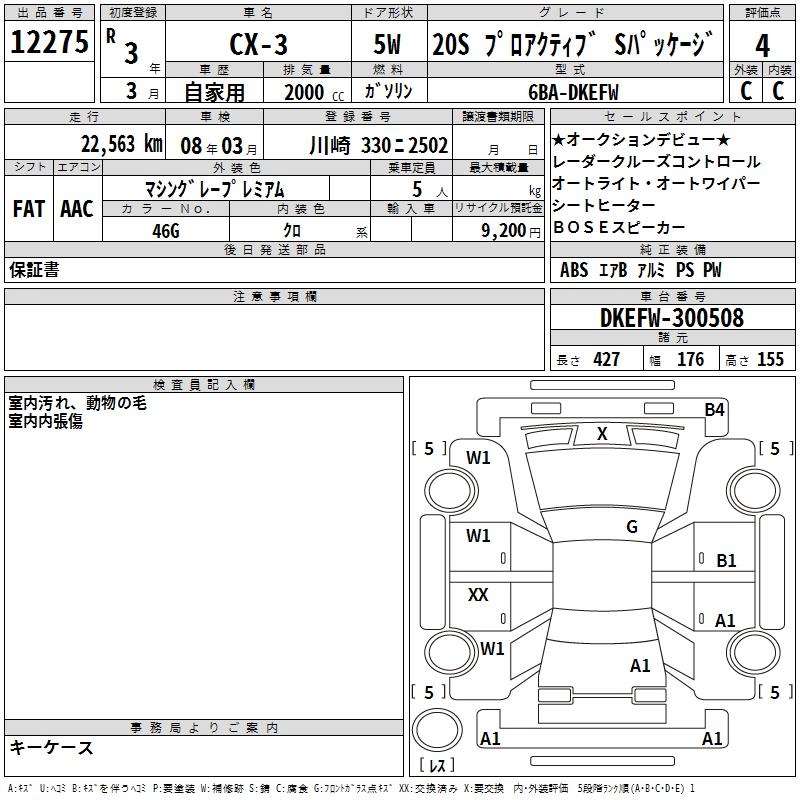Select mileage value 22,563 km

coord(122,144)
